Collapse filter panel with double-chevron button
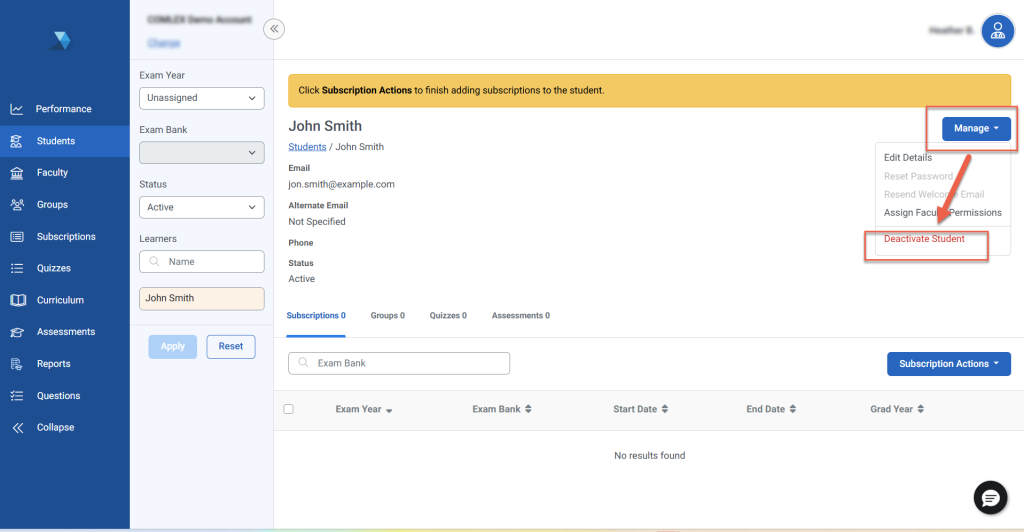Screen dimensions: 1024x532 click(274, 29)
